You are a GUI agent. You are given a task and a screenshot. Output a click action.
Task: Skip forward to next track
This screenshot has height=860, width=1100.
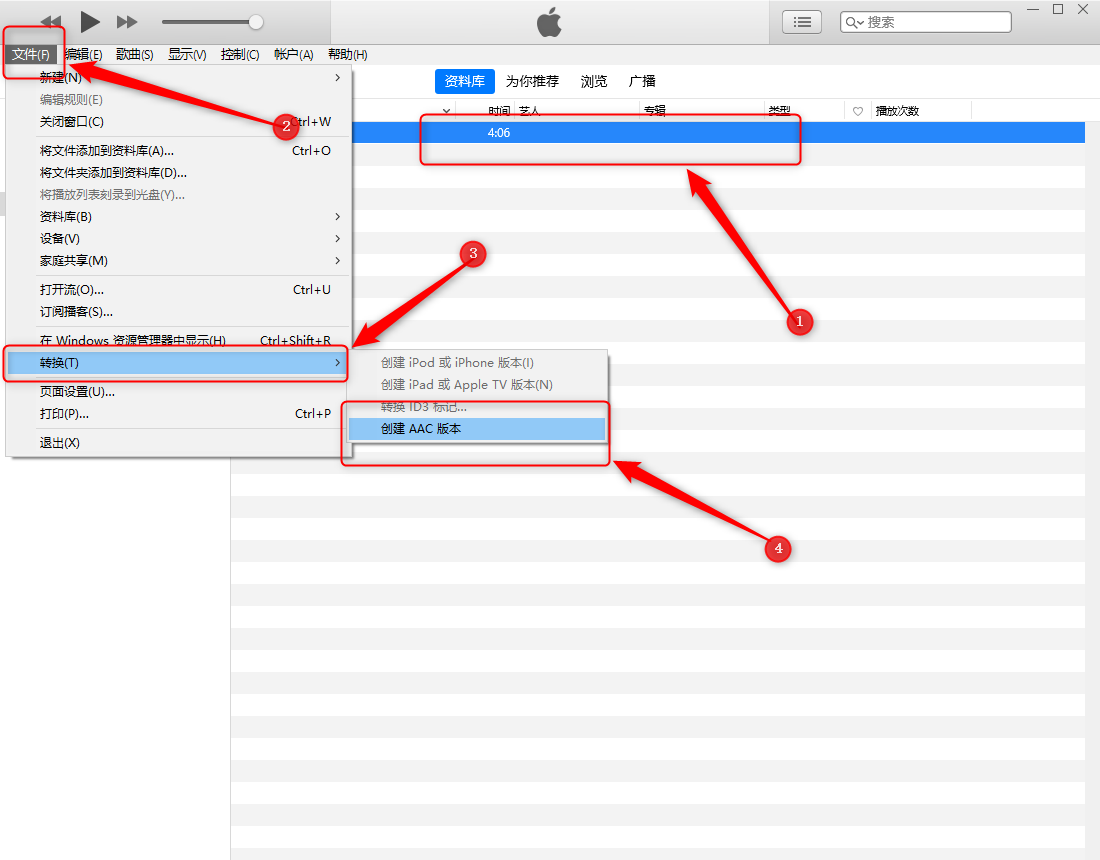coord(127,22)
